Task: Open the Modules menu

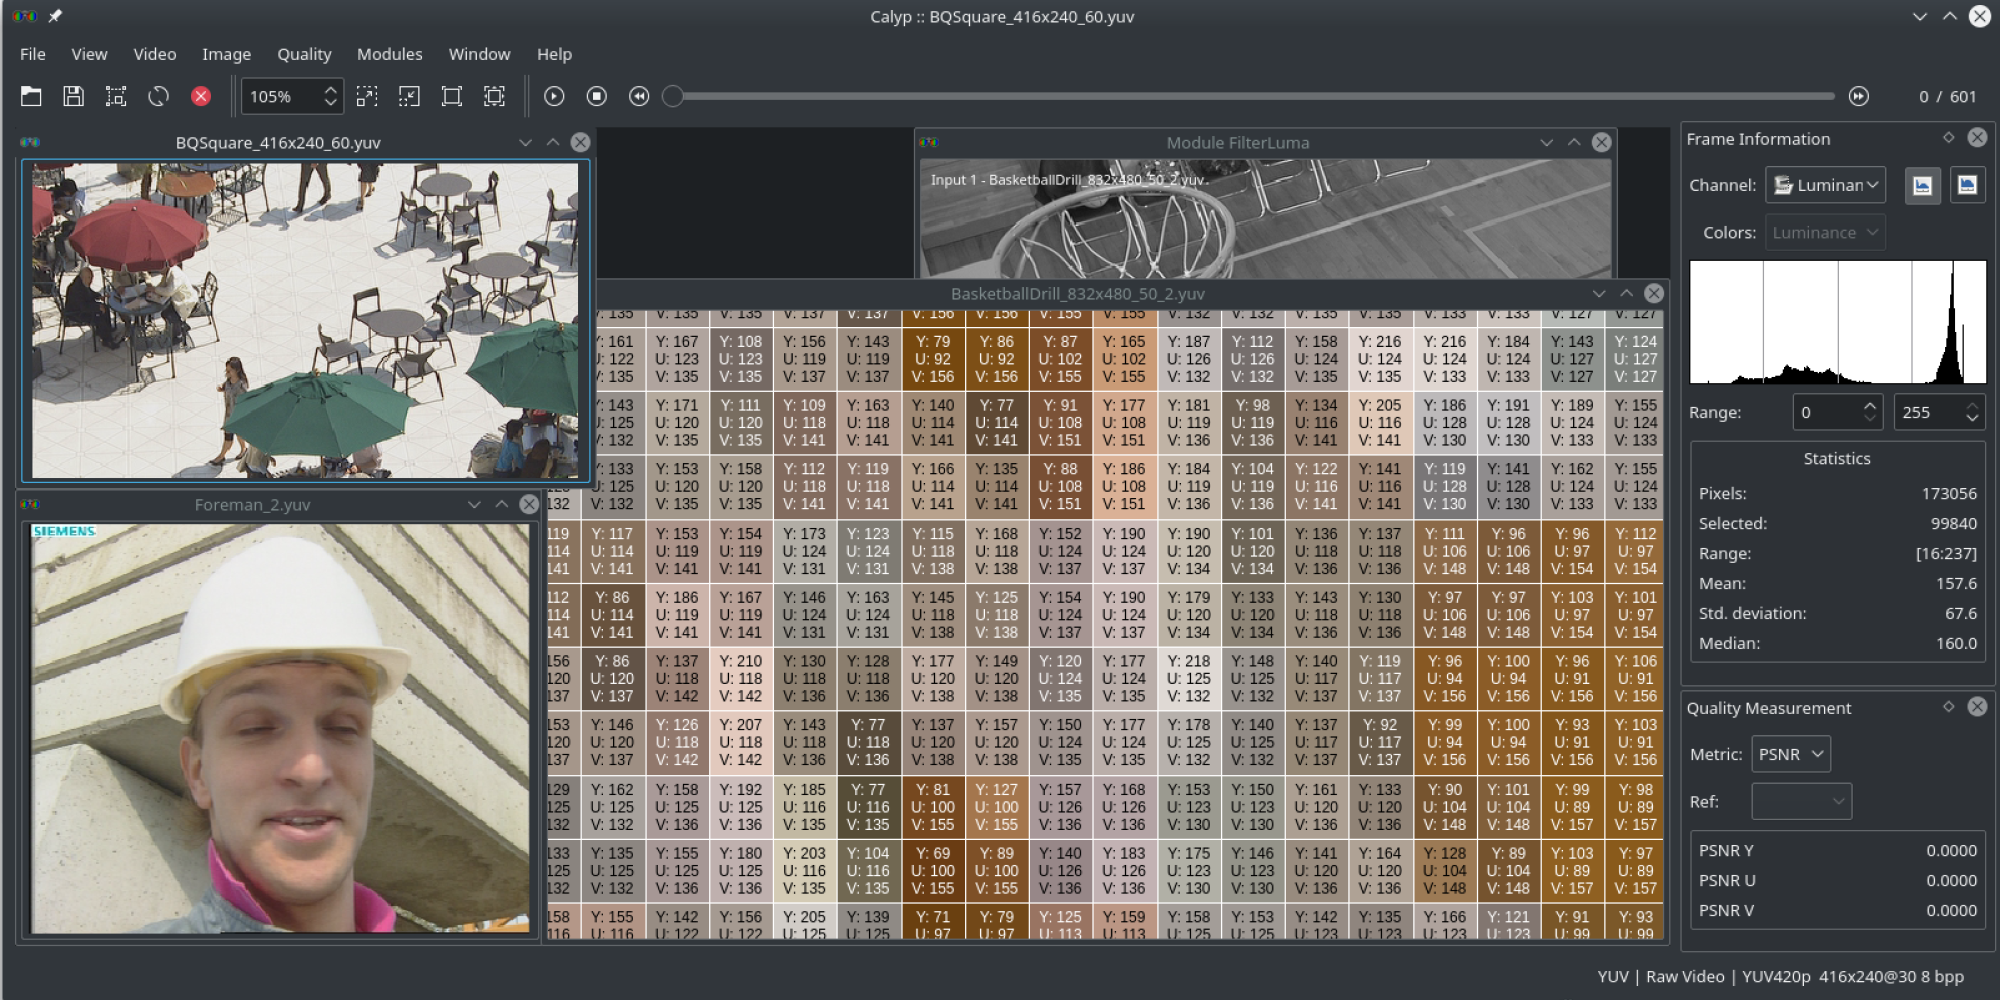Action: [389, 54]
